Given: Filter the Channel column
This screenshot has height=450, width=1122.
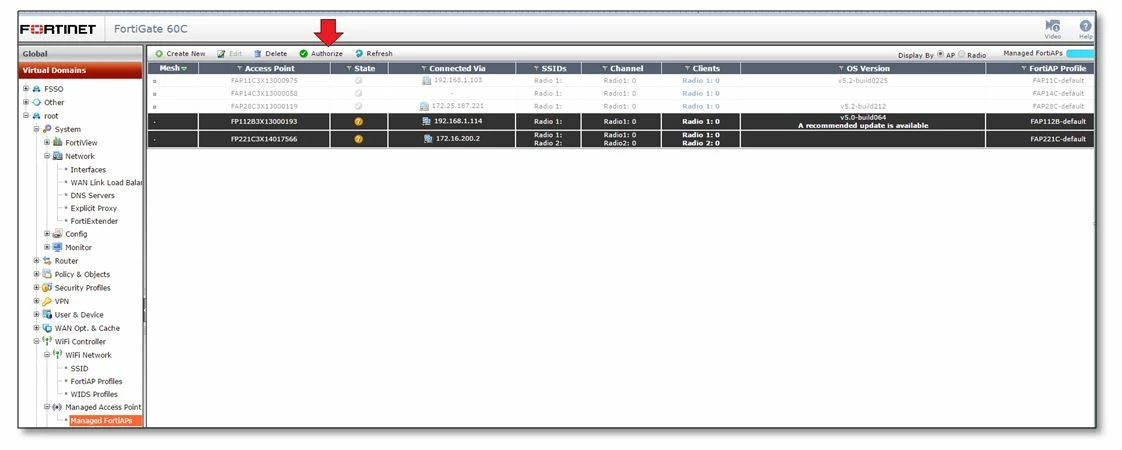Looking at the screenshot, I should (x=605, y=69).
